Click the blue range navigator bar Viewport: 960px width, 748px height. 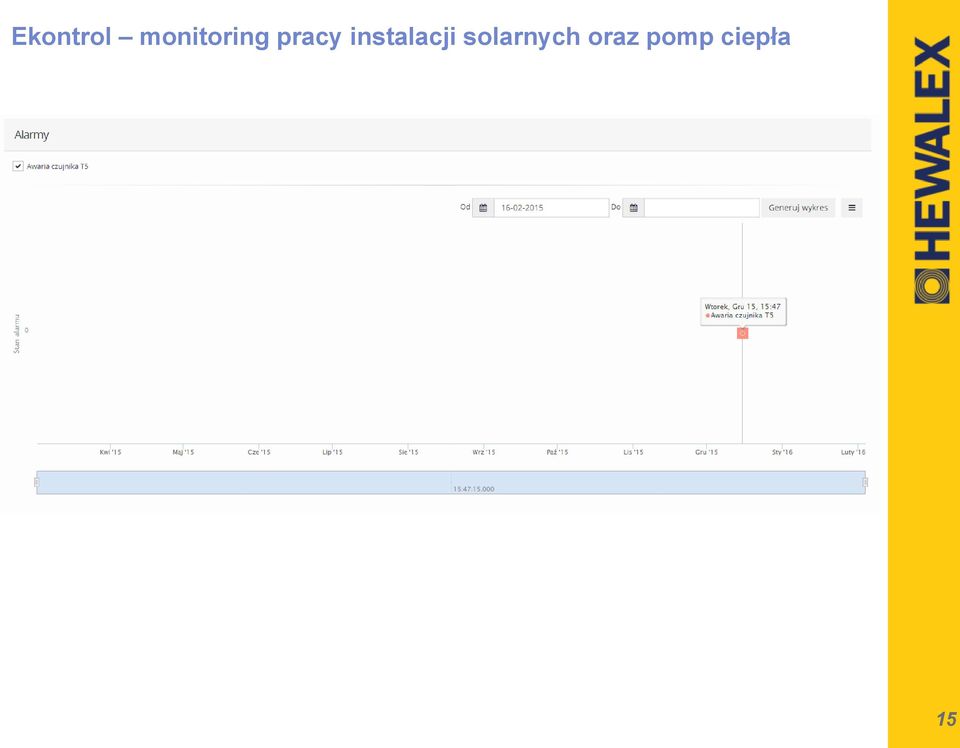pos(451,482)
